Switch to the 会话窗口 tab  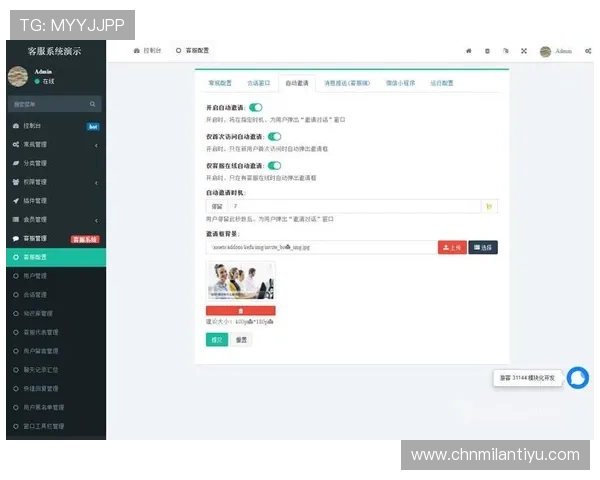[259, 83]
